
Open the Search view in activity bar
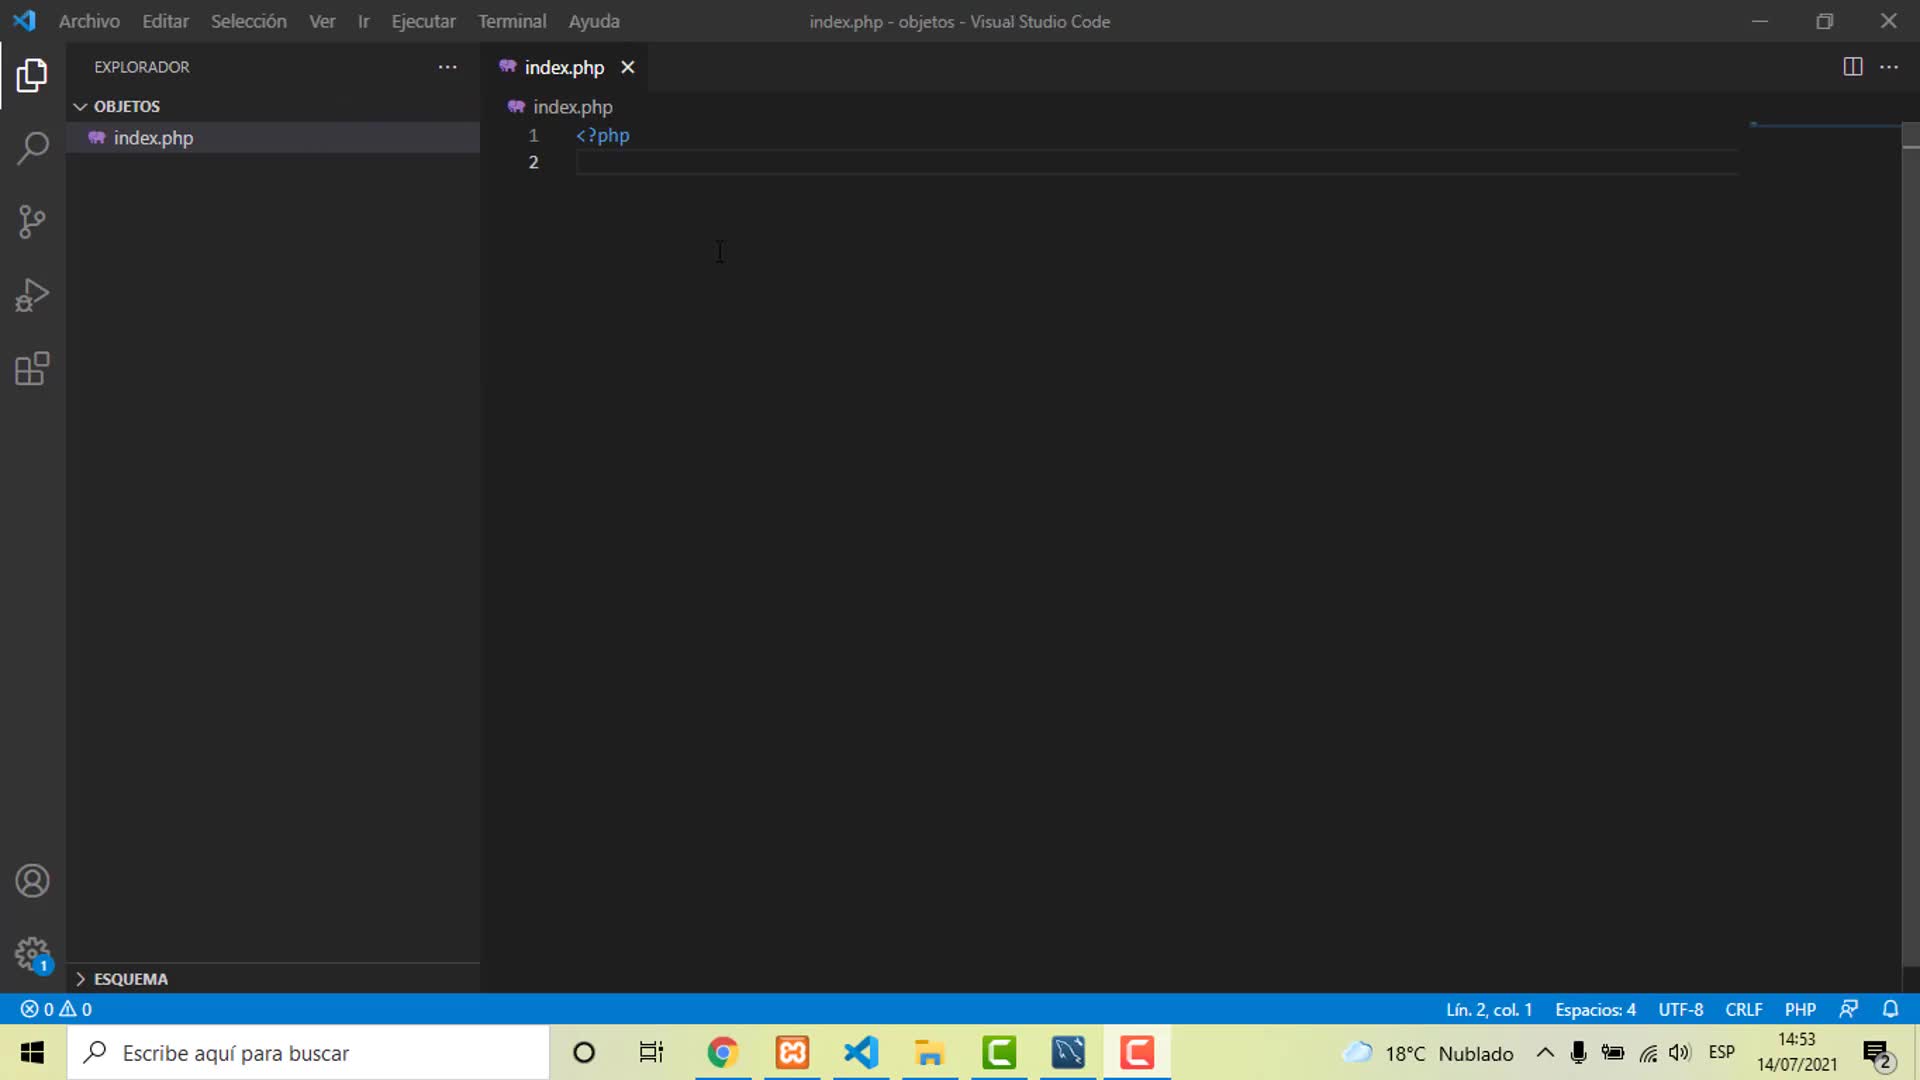pos(32,148)
